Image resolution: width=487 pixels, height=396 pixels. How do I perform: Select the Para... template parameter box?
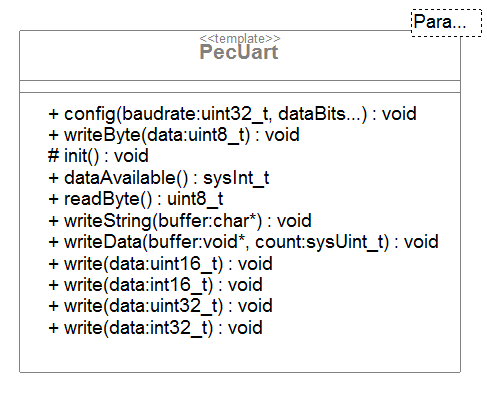point(447,23)
